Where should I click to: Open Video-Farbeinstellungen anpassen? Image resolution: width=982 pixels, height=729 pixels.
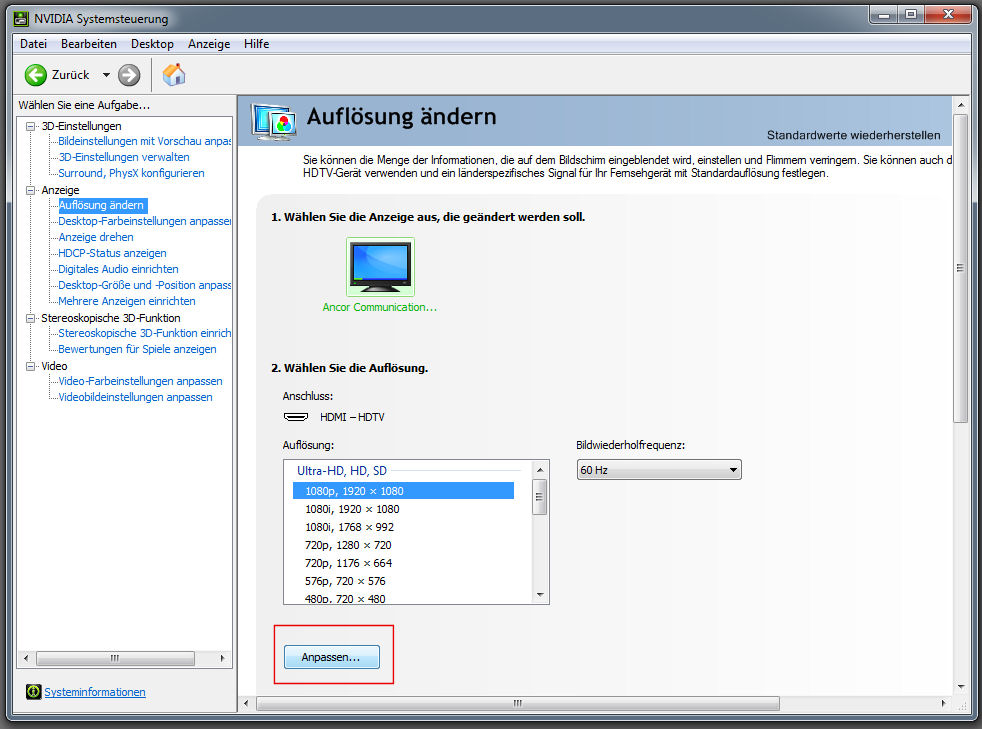pos(140,381)
